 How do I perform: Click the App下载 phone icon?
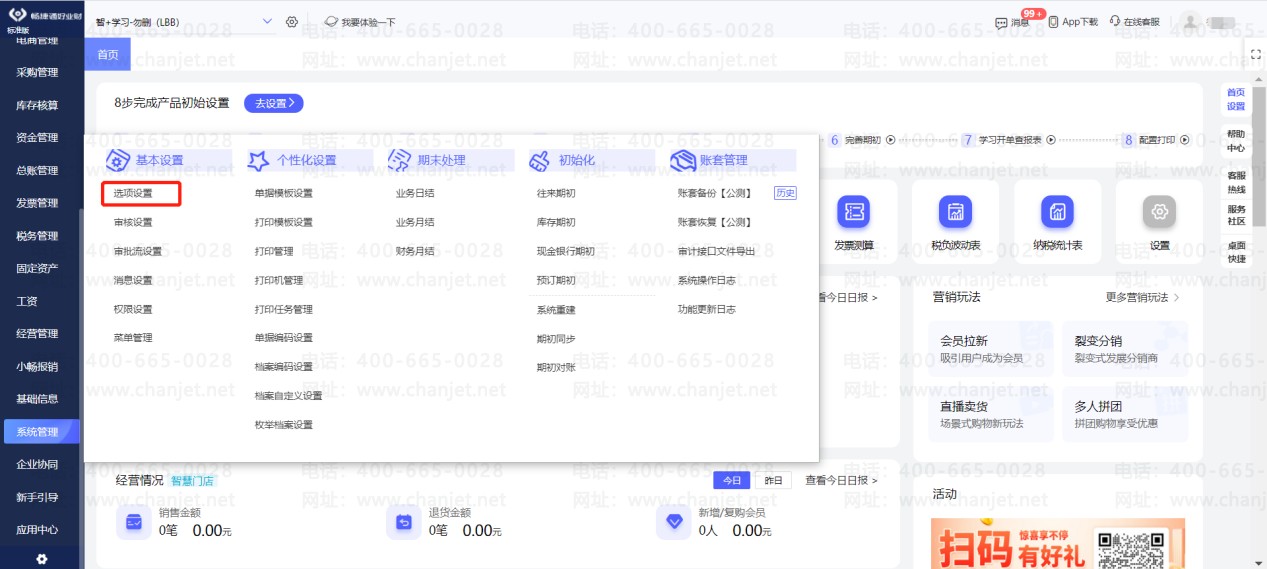pos(1053,21)
